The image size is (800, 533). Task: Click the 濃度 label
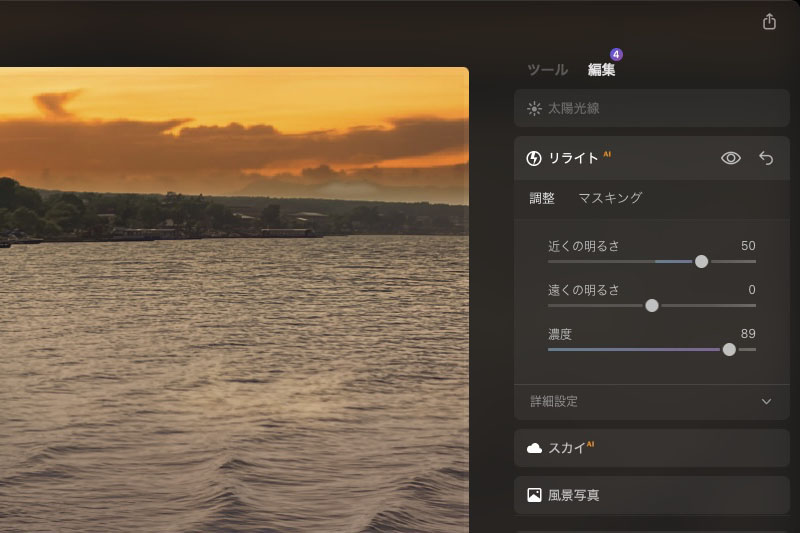coord(560,334)
